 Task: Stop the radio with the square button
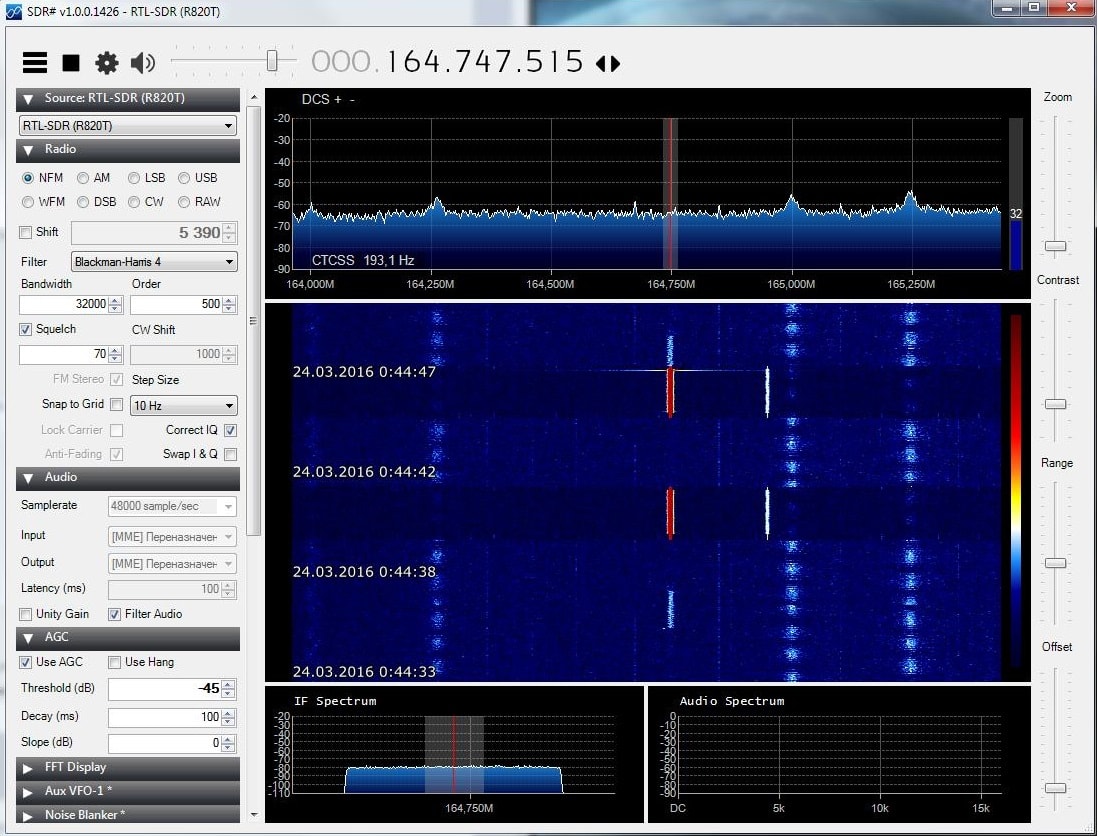[x=71, y=63]
